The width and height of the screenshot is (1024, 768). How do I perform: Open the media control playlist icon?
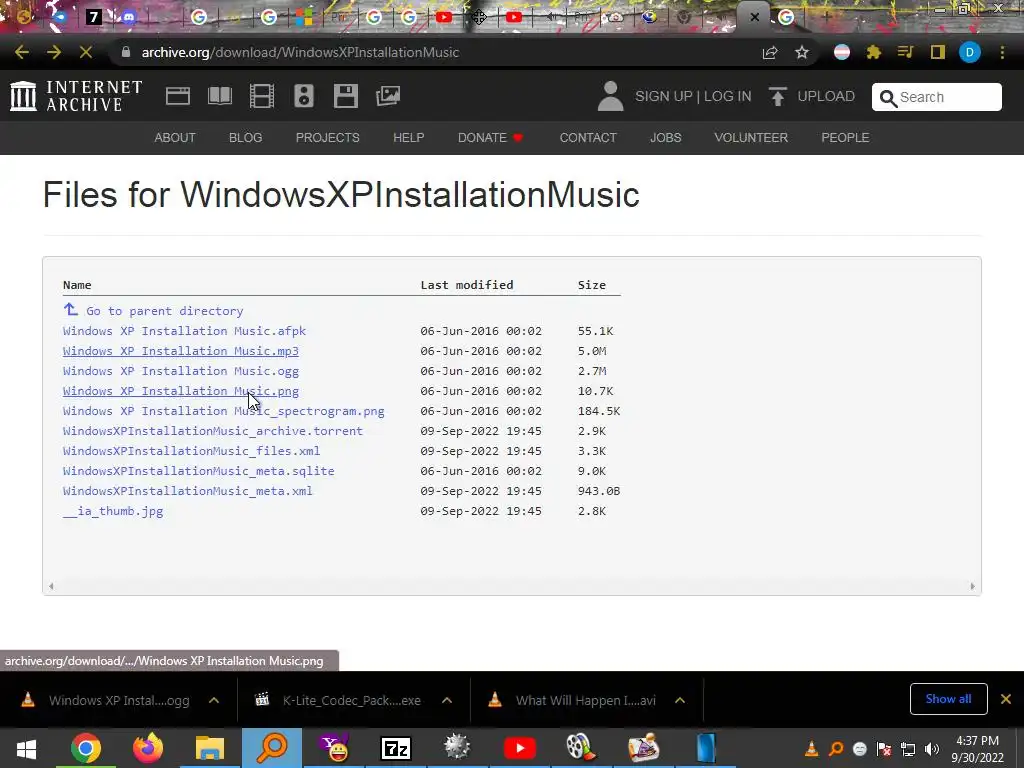click(905, 52)
